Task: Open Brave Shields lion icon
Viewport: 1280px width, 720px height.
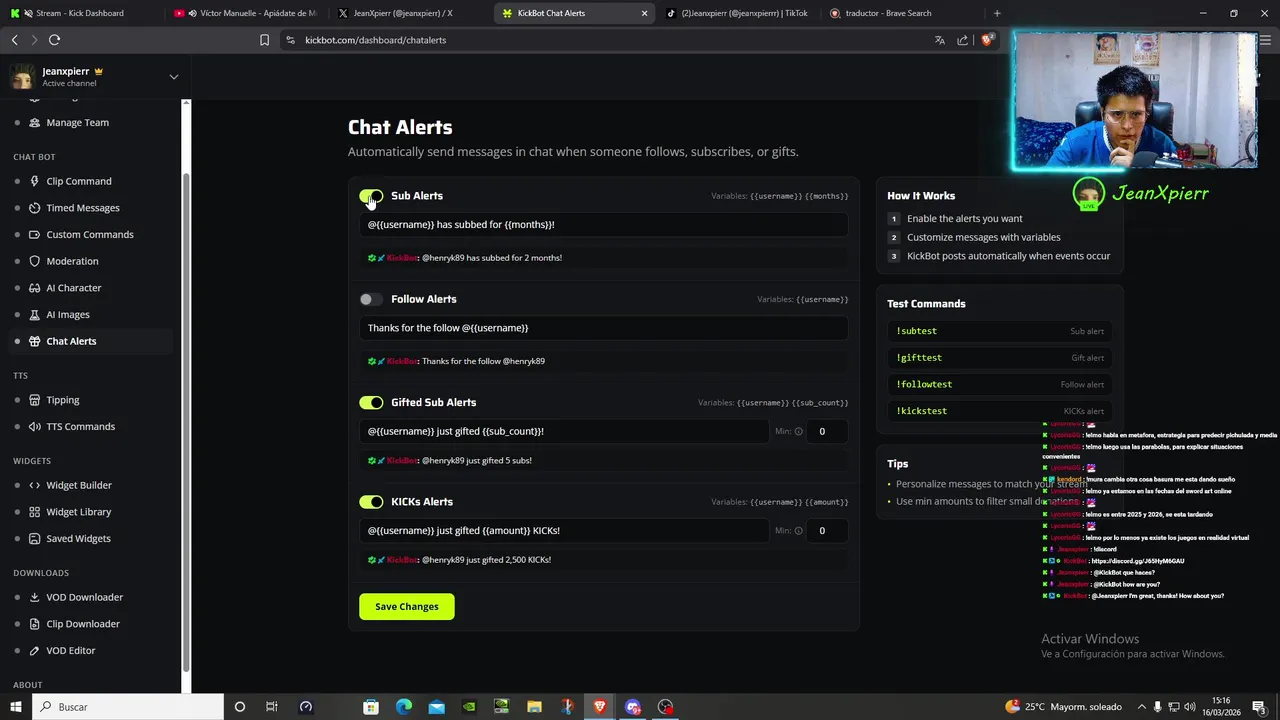Action: click(x=987, y=40)
